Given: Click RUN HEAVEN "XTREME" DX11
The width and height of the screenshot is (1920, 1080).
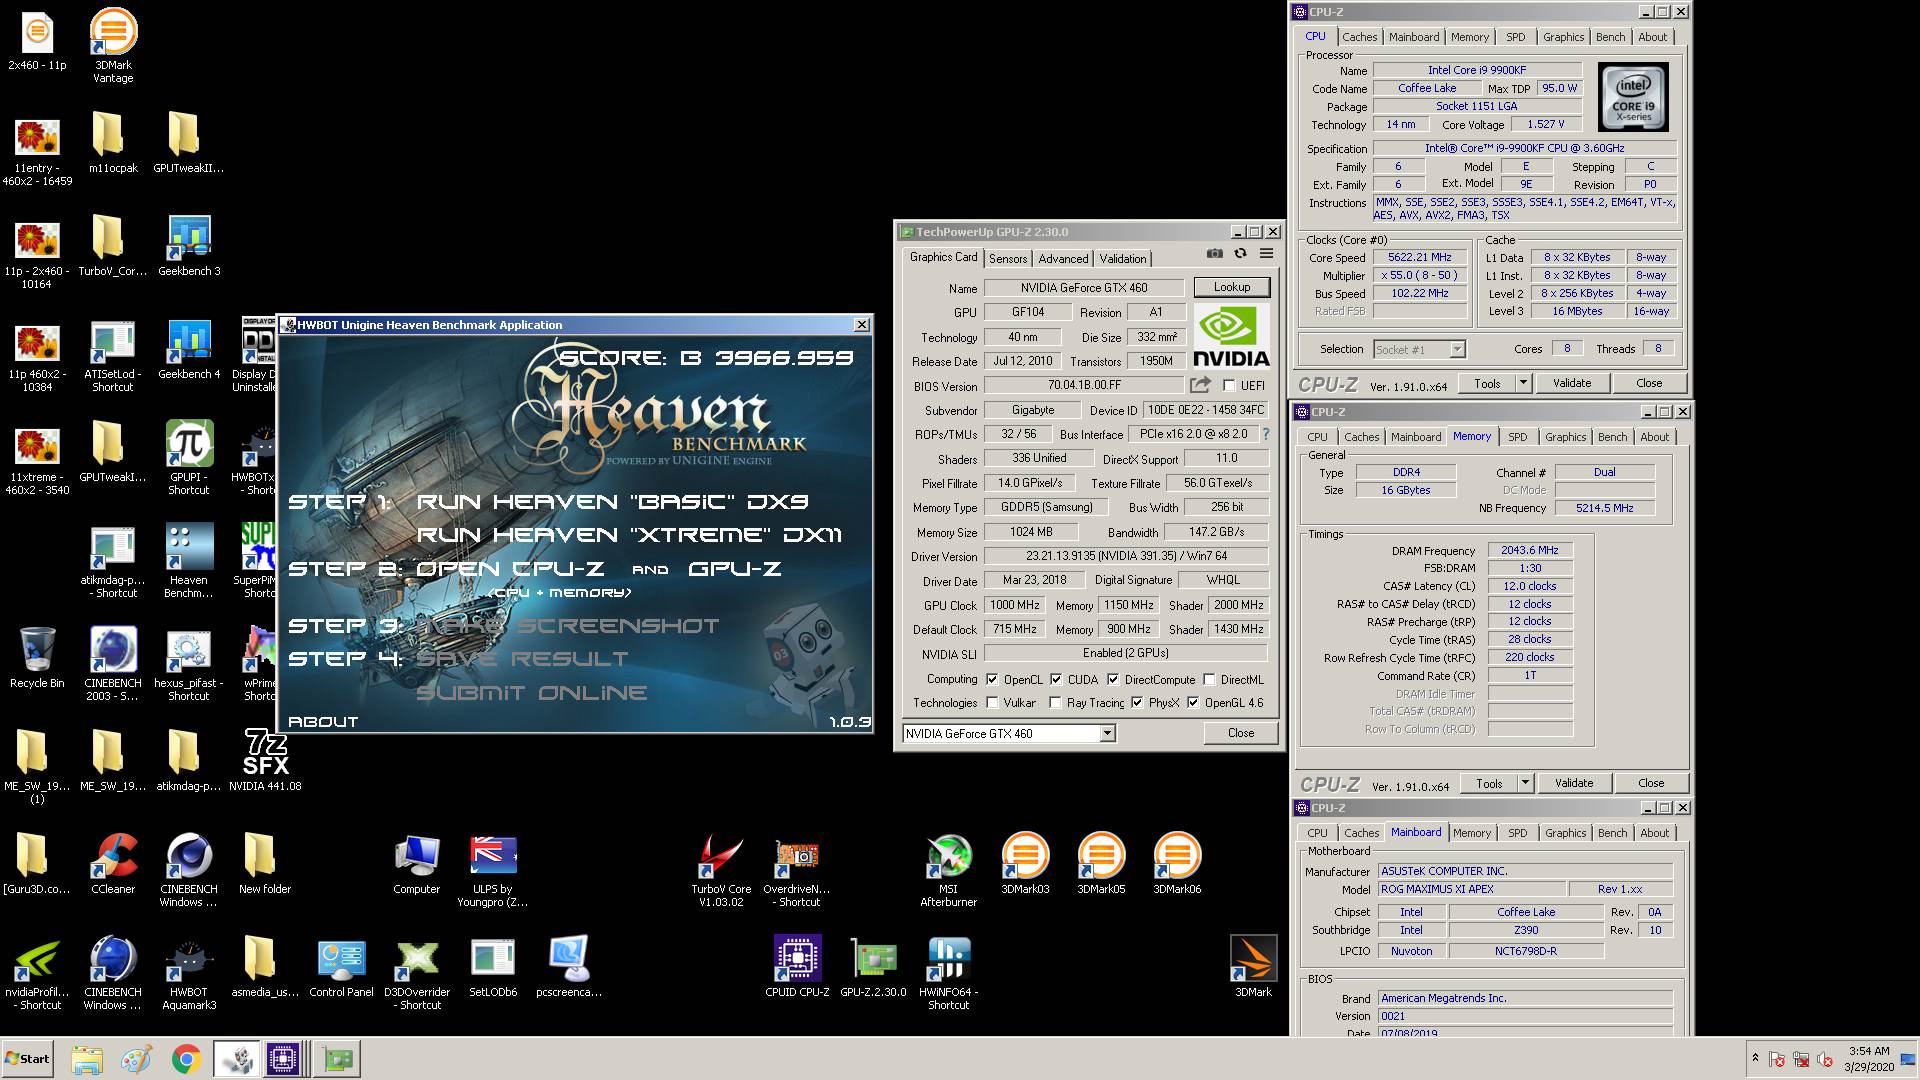Looking at the screenshot, I should [629, 535].
